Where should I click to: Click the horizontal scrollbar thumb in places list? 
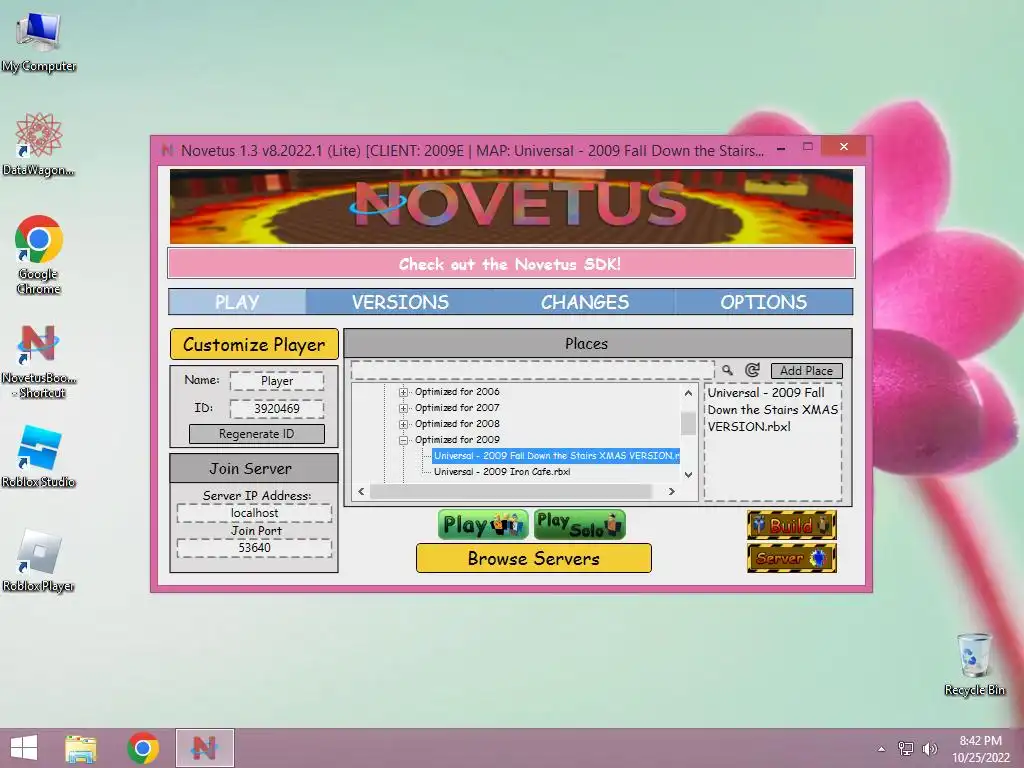tap(511, 491)
